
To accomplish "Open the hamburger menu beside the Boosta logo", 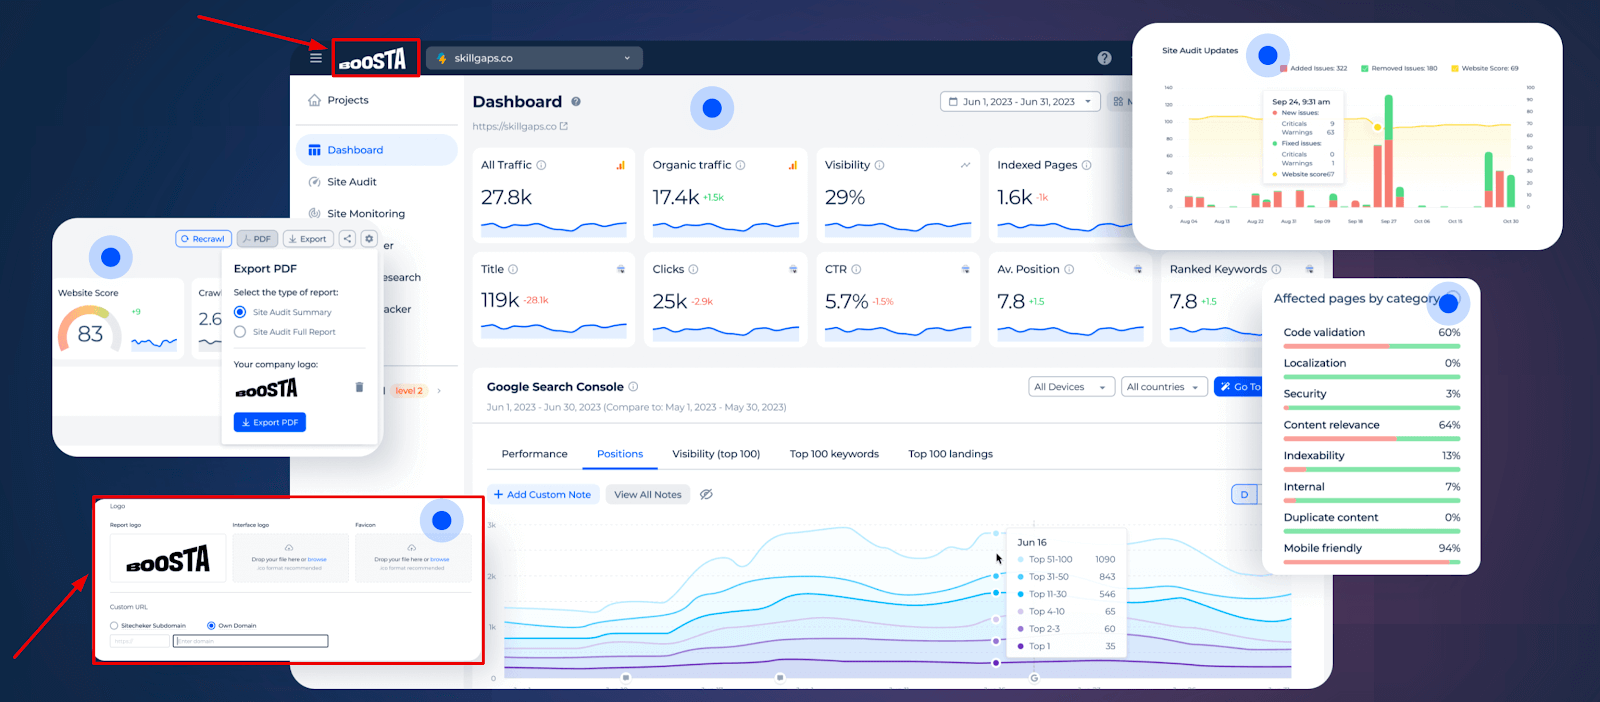I will [316, 58].
